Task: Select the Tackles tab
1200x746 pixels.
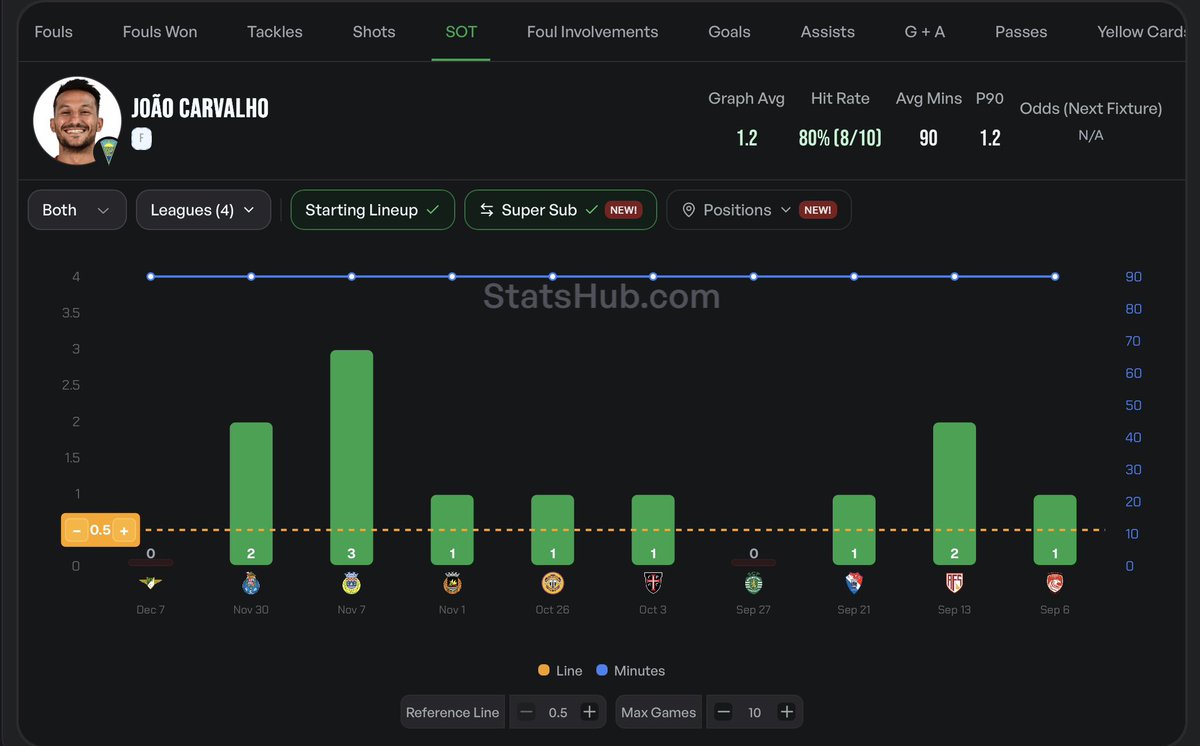Action: (x=275, y=32)
